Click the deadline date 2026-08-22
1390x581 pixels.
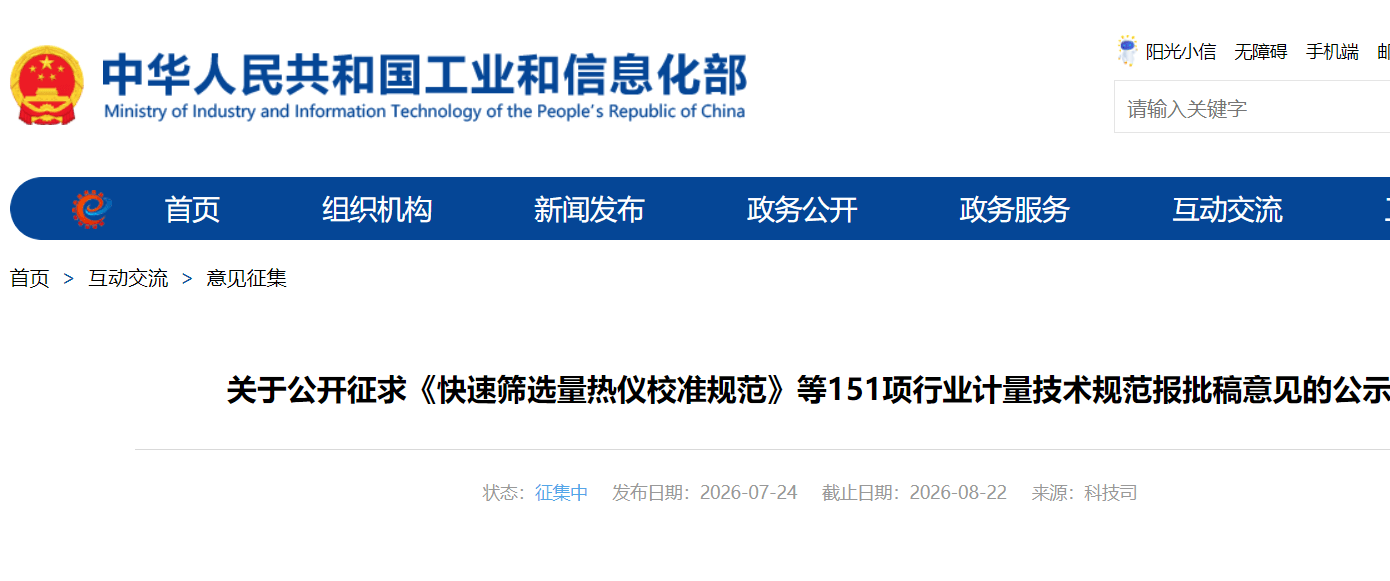click(958, 493)
